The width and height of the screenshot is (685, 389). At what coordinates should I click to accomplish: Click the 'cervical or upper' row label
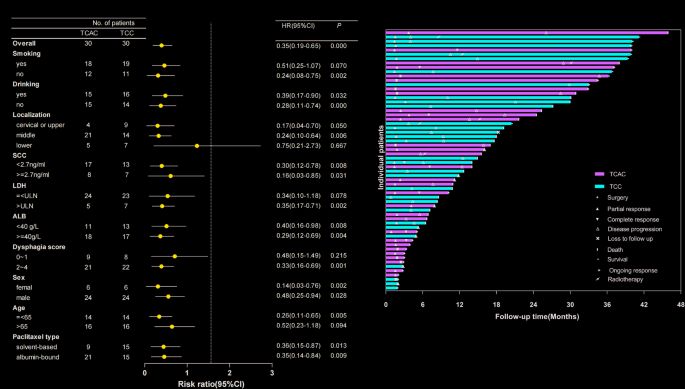click(40, 125)
